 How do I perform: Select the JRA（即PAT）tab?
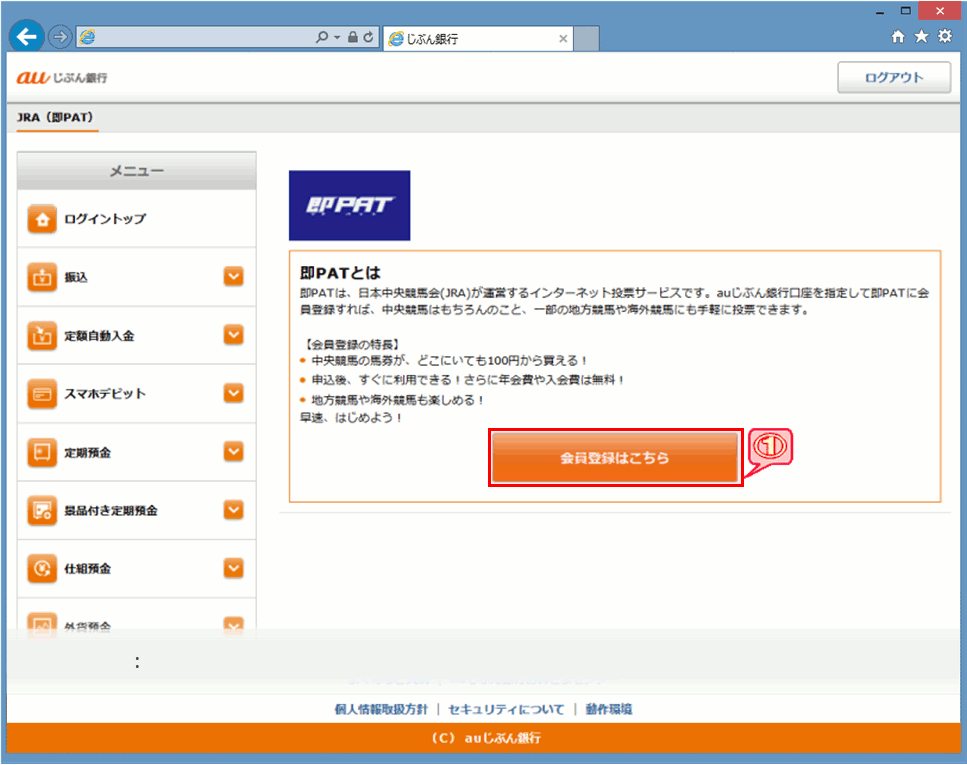pos(55,117)
